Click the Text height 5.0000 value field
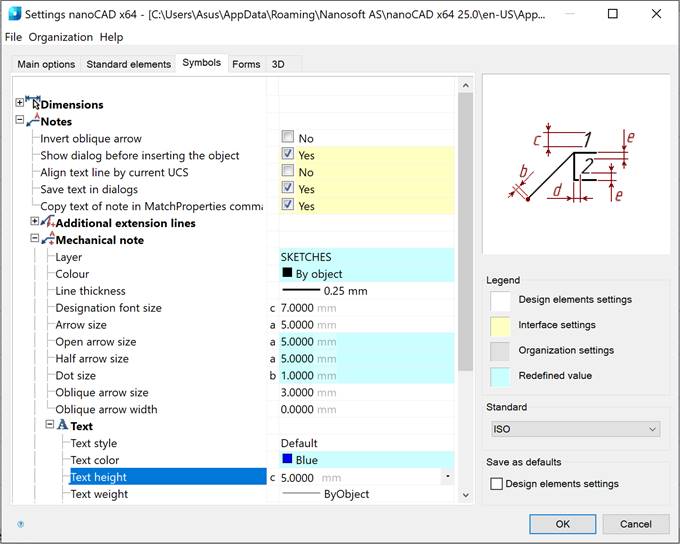Viewport: 680px width, 544px height. 360,478
